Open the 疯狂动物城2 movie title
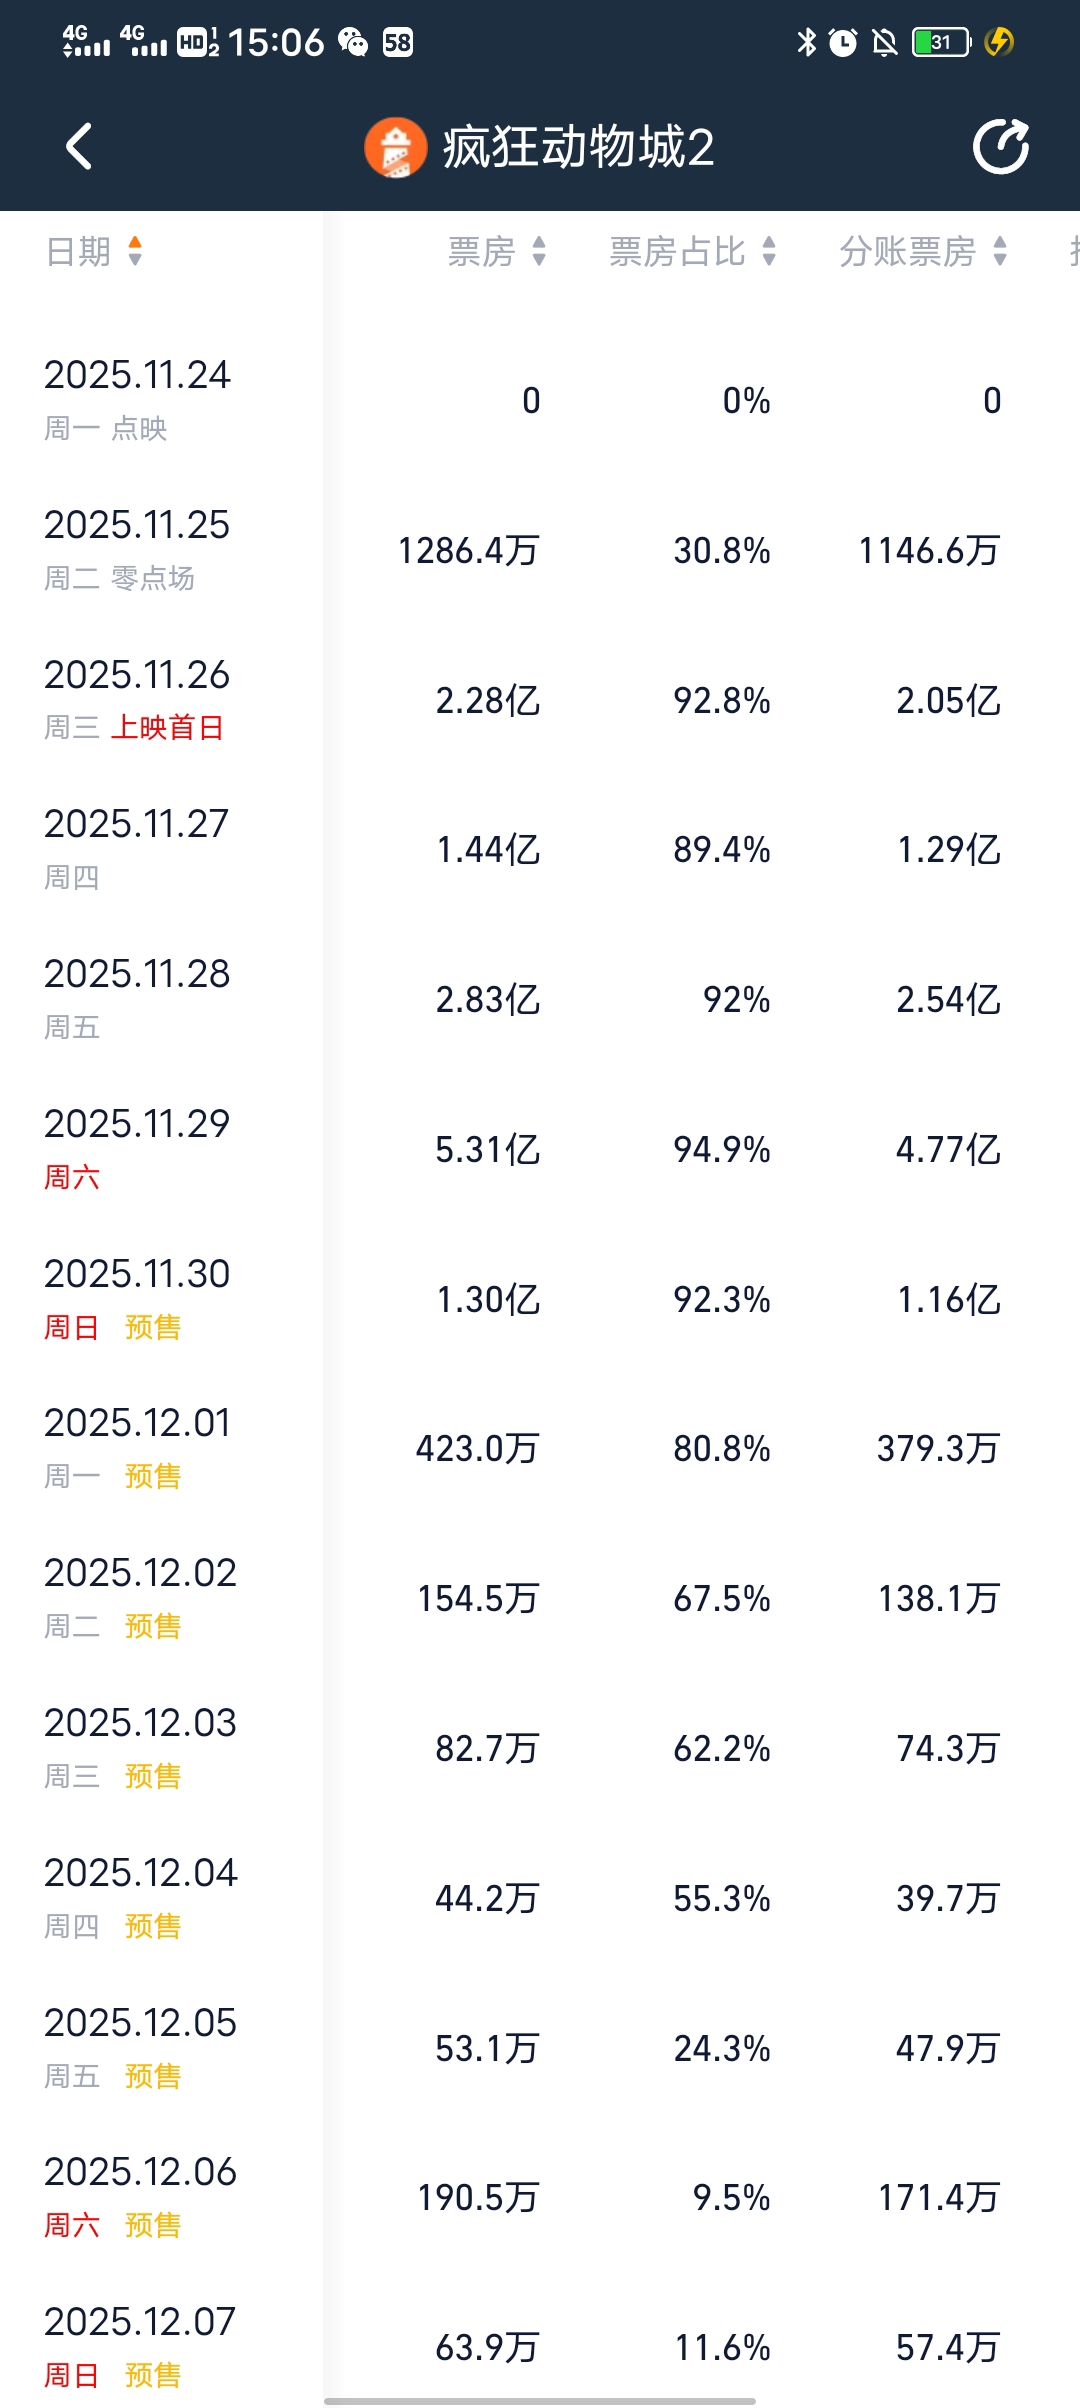Image resolution: width=1080 pixels, height=2408 pixels. pos(578,148)
